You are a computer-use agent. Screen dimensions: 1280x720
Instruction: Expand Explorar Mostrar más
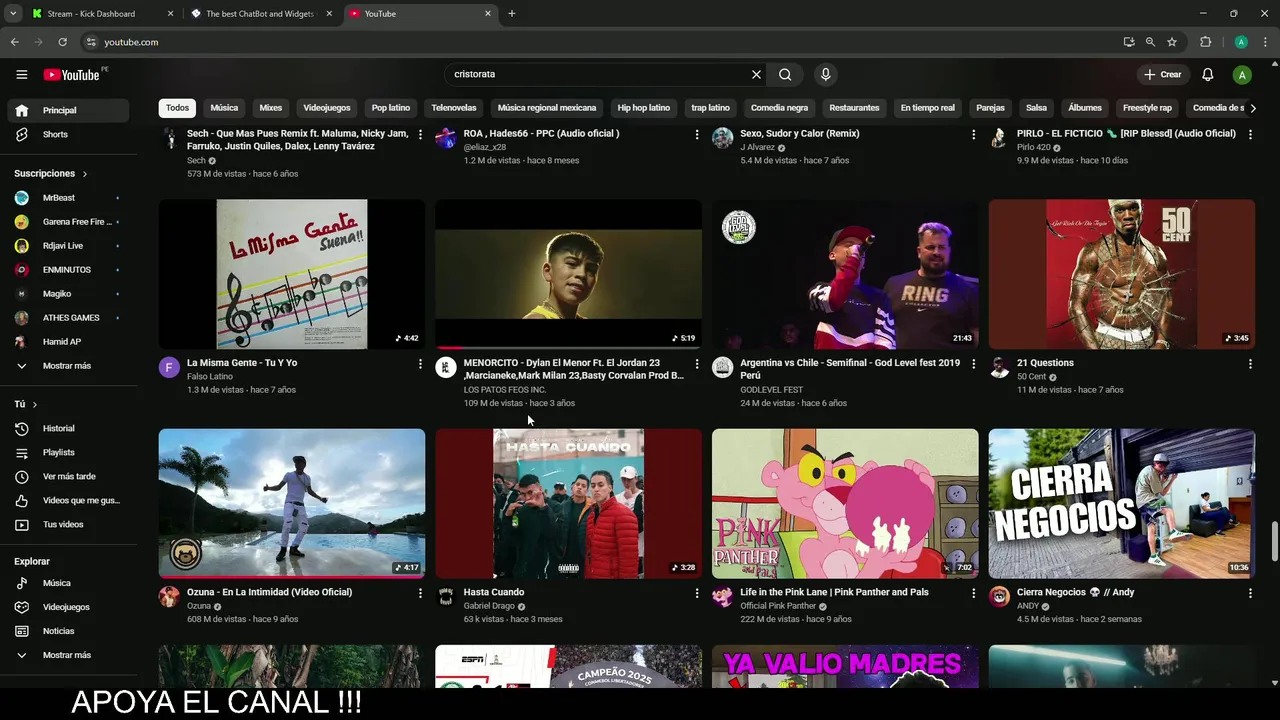66,655
